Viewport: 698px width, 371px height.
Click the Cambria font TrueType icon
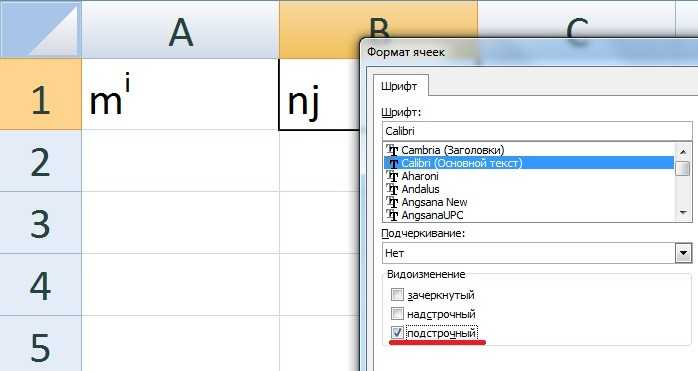click(x=392, y=150)
